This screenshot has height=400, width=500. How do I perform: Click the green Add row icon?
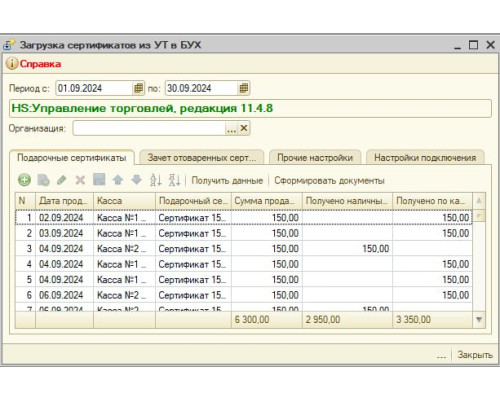(x=24, y=180)
